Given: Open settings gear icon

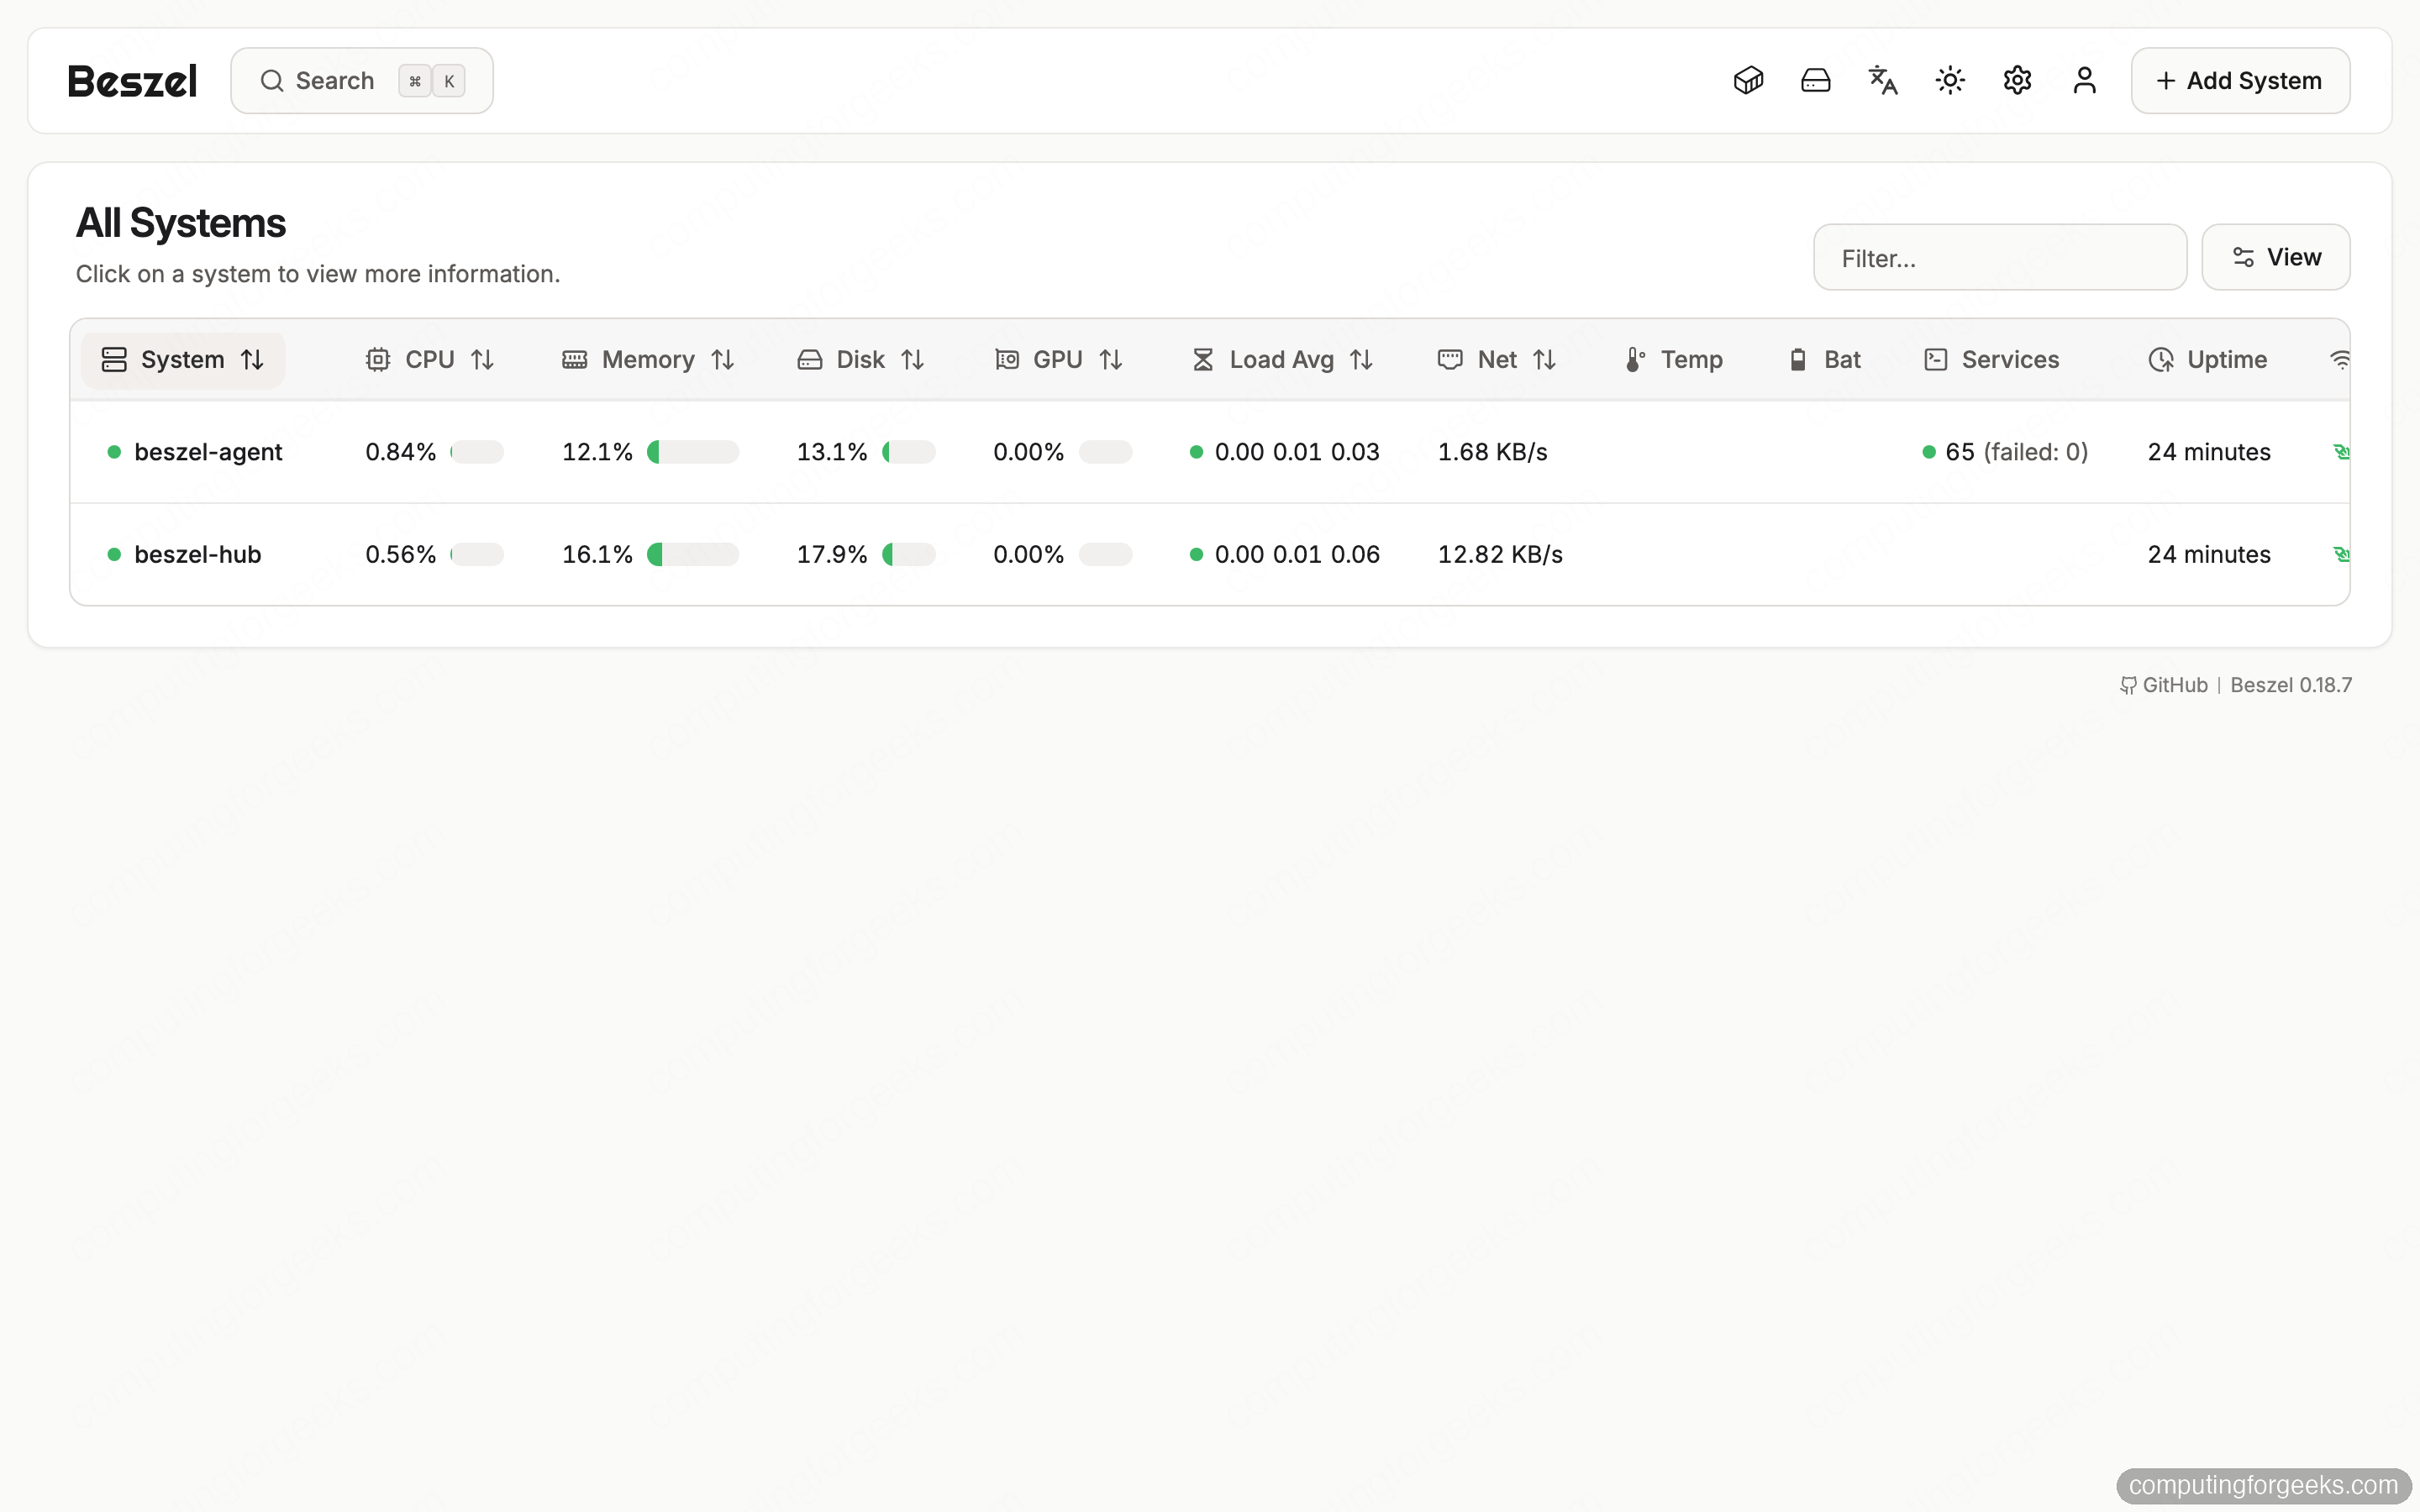Looking at the screenshot, I should [x=2017, y=80].
